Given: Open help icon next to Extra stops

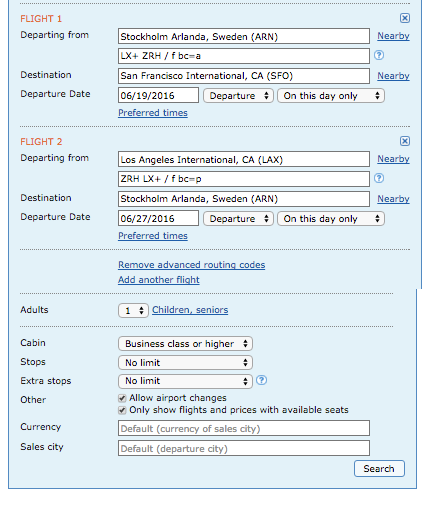Looking at the screenshot, I should click(x=261, y=380).
